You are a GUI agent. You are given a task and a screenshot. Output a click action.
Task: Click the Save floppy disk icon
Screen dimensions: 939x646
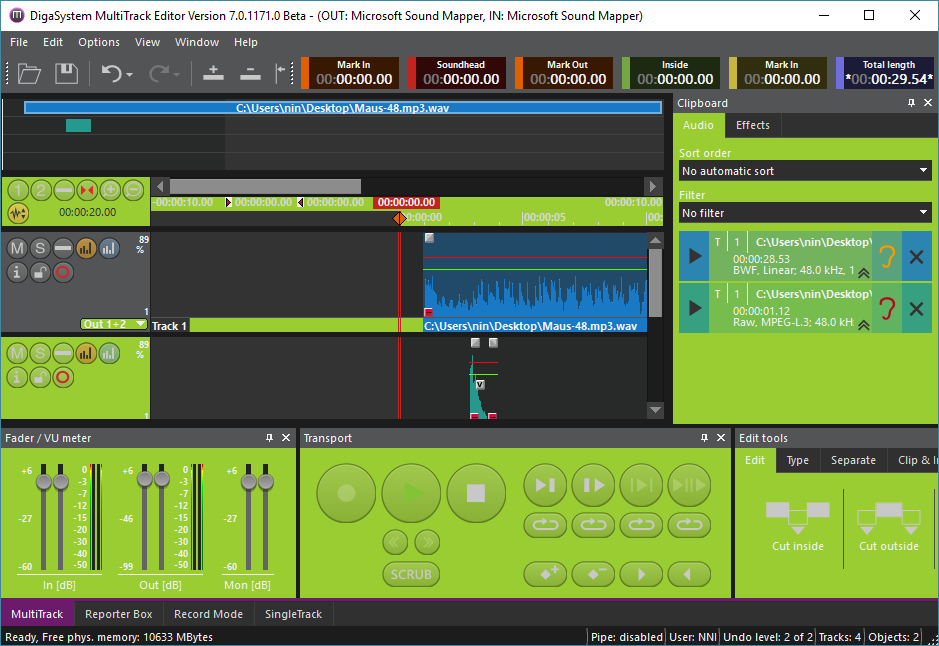(66, 73)
